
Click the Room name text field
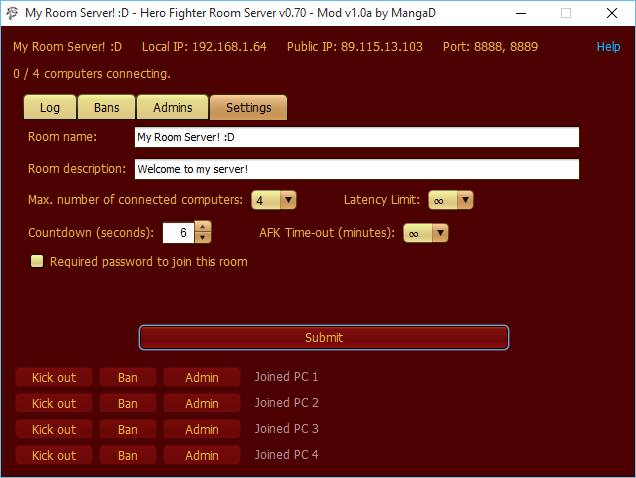point(356,137)
